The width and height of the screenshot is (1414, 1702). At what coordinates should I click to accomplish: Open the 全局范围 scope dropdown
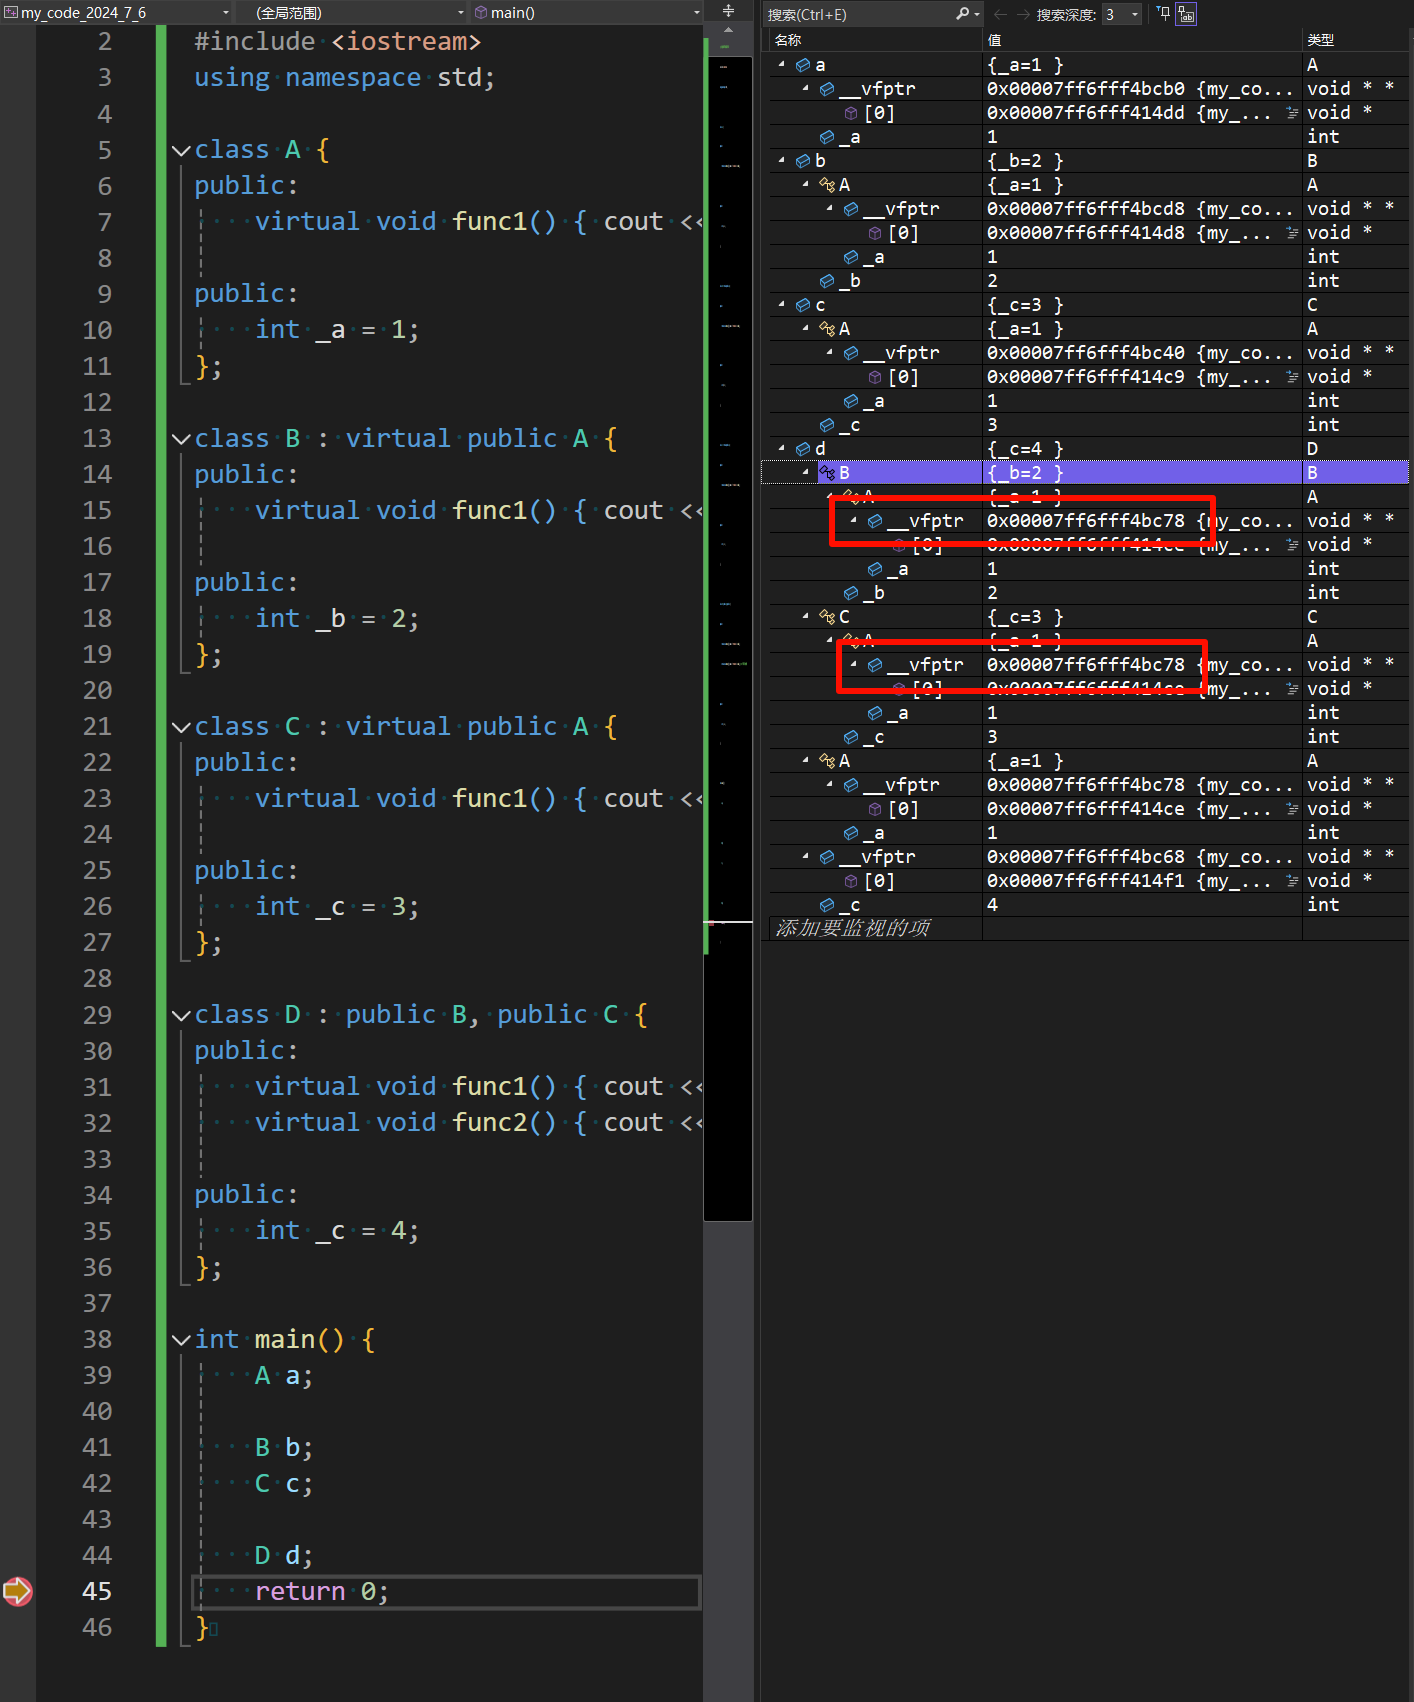click(x=460, y=13)
